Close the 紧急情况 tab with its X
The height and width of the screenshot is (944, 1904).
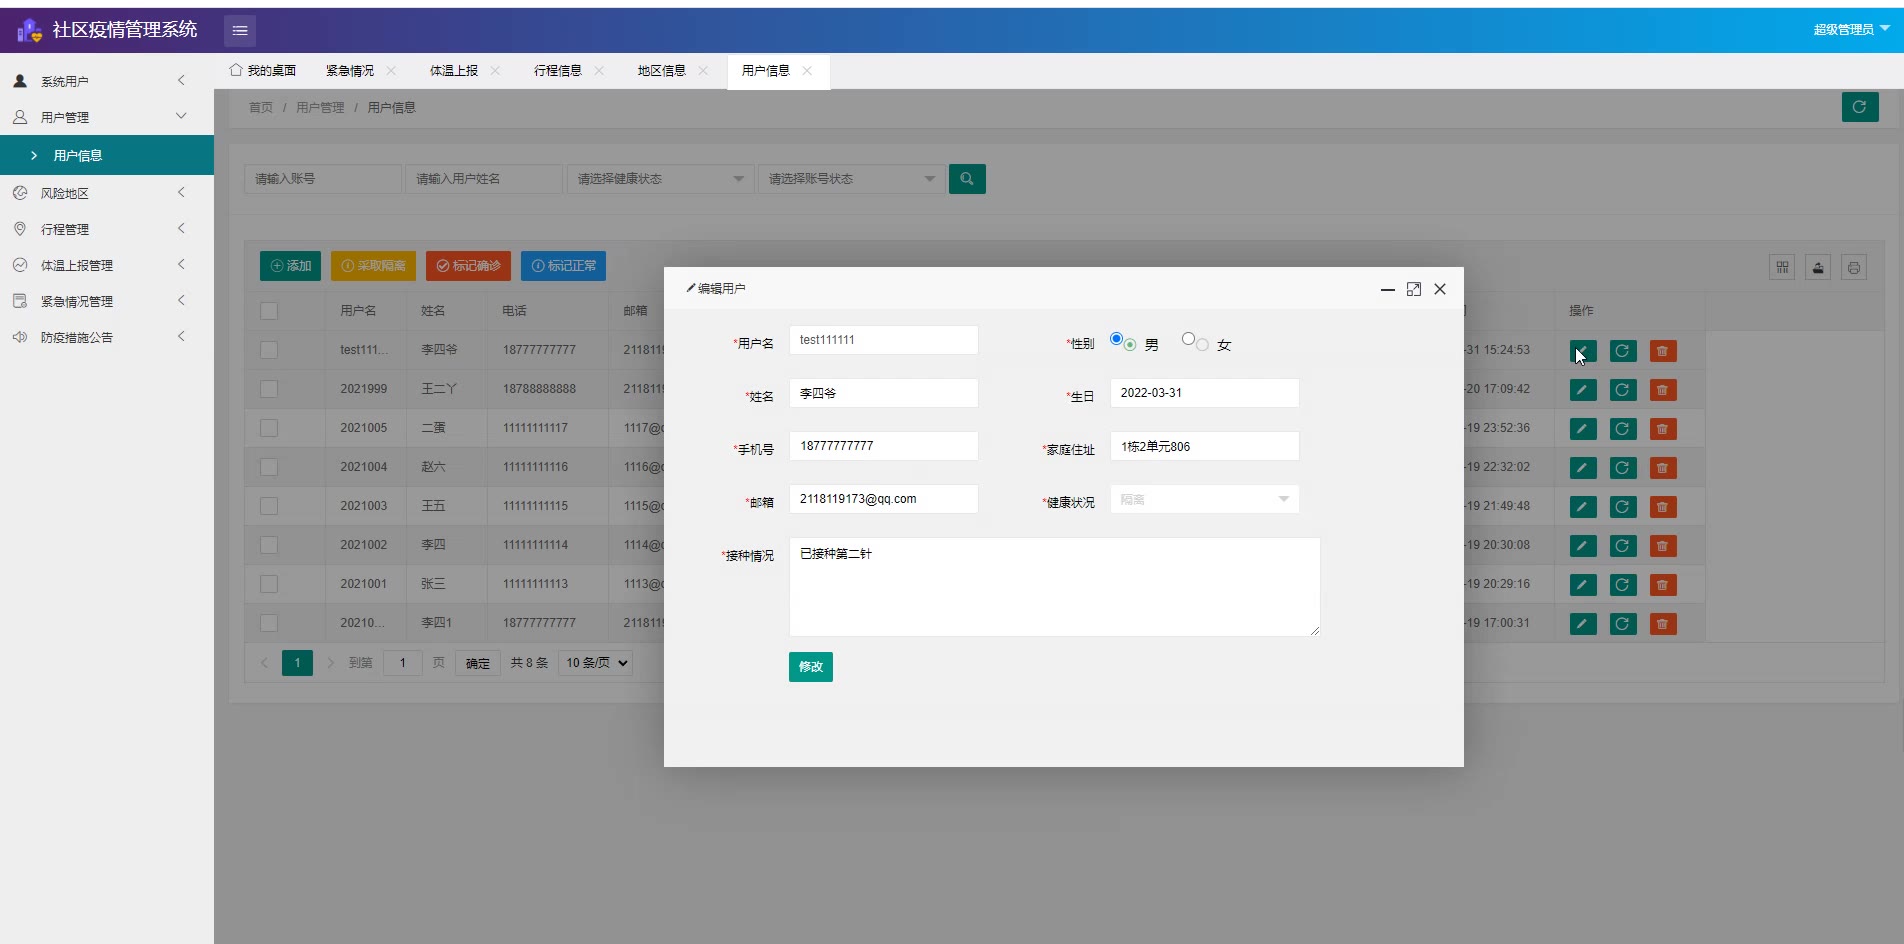pos(391,71)
